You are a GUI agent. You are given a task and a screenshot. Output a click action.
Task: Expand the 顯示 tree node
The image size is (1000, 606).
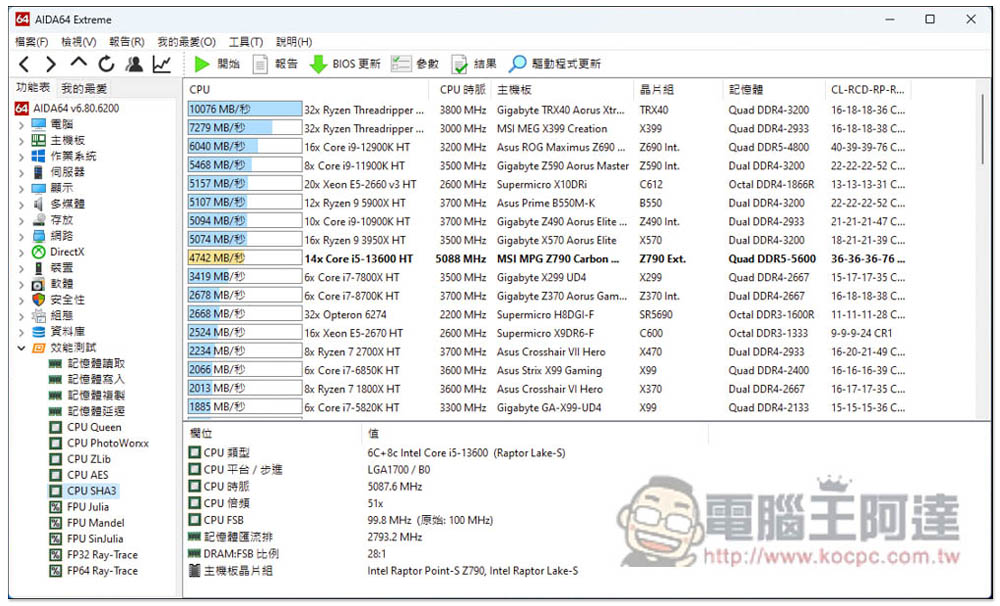point(21,188)
